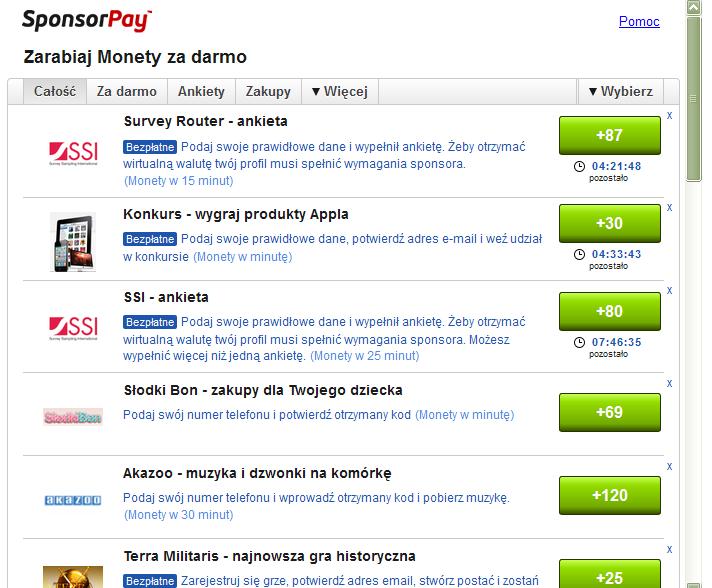Open the Zakupy tab
Screen dimensions: 712x588
click(268, 91)
